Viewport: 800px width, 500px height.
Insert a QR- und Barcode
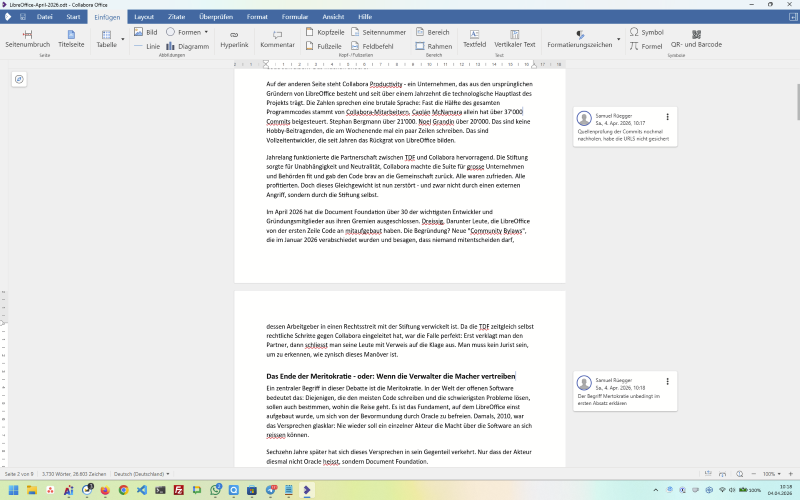696,39
